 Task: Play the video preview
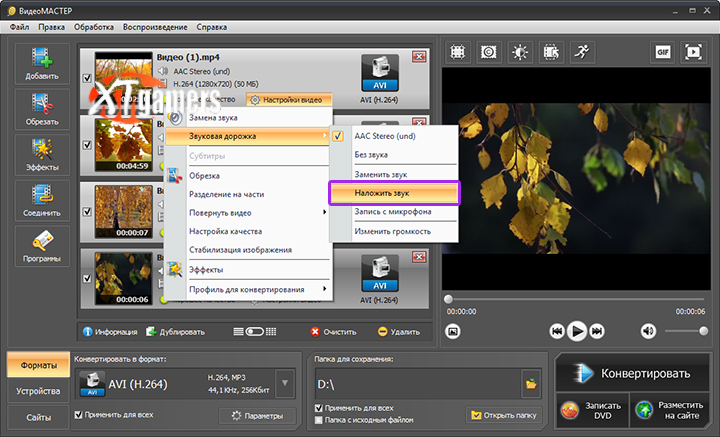coord(577,331)
